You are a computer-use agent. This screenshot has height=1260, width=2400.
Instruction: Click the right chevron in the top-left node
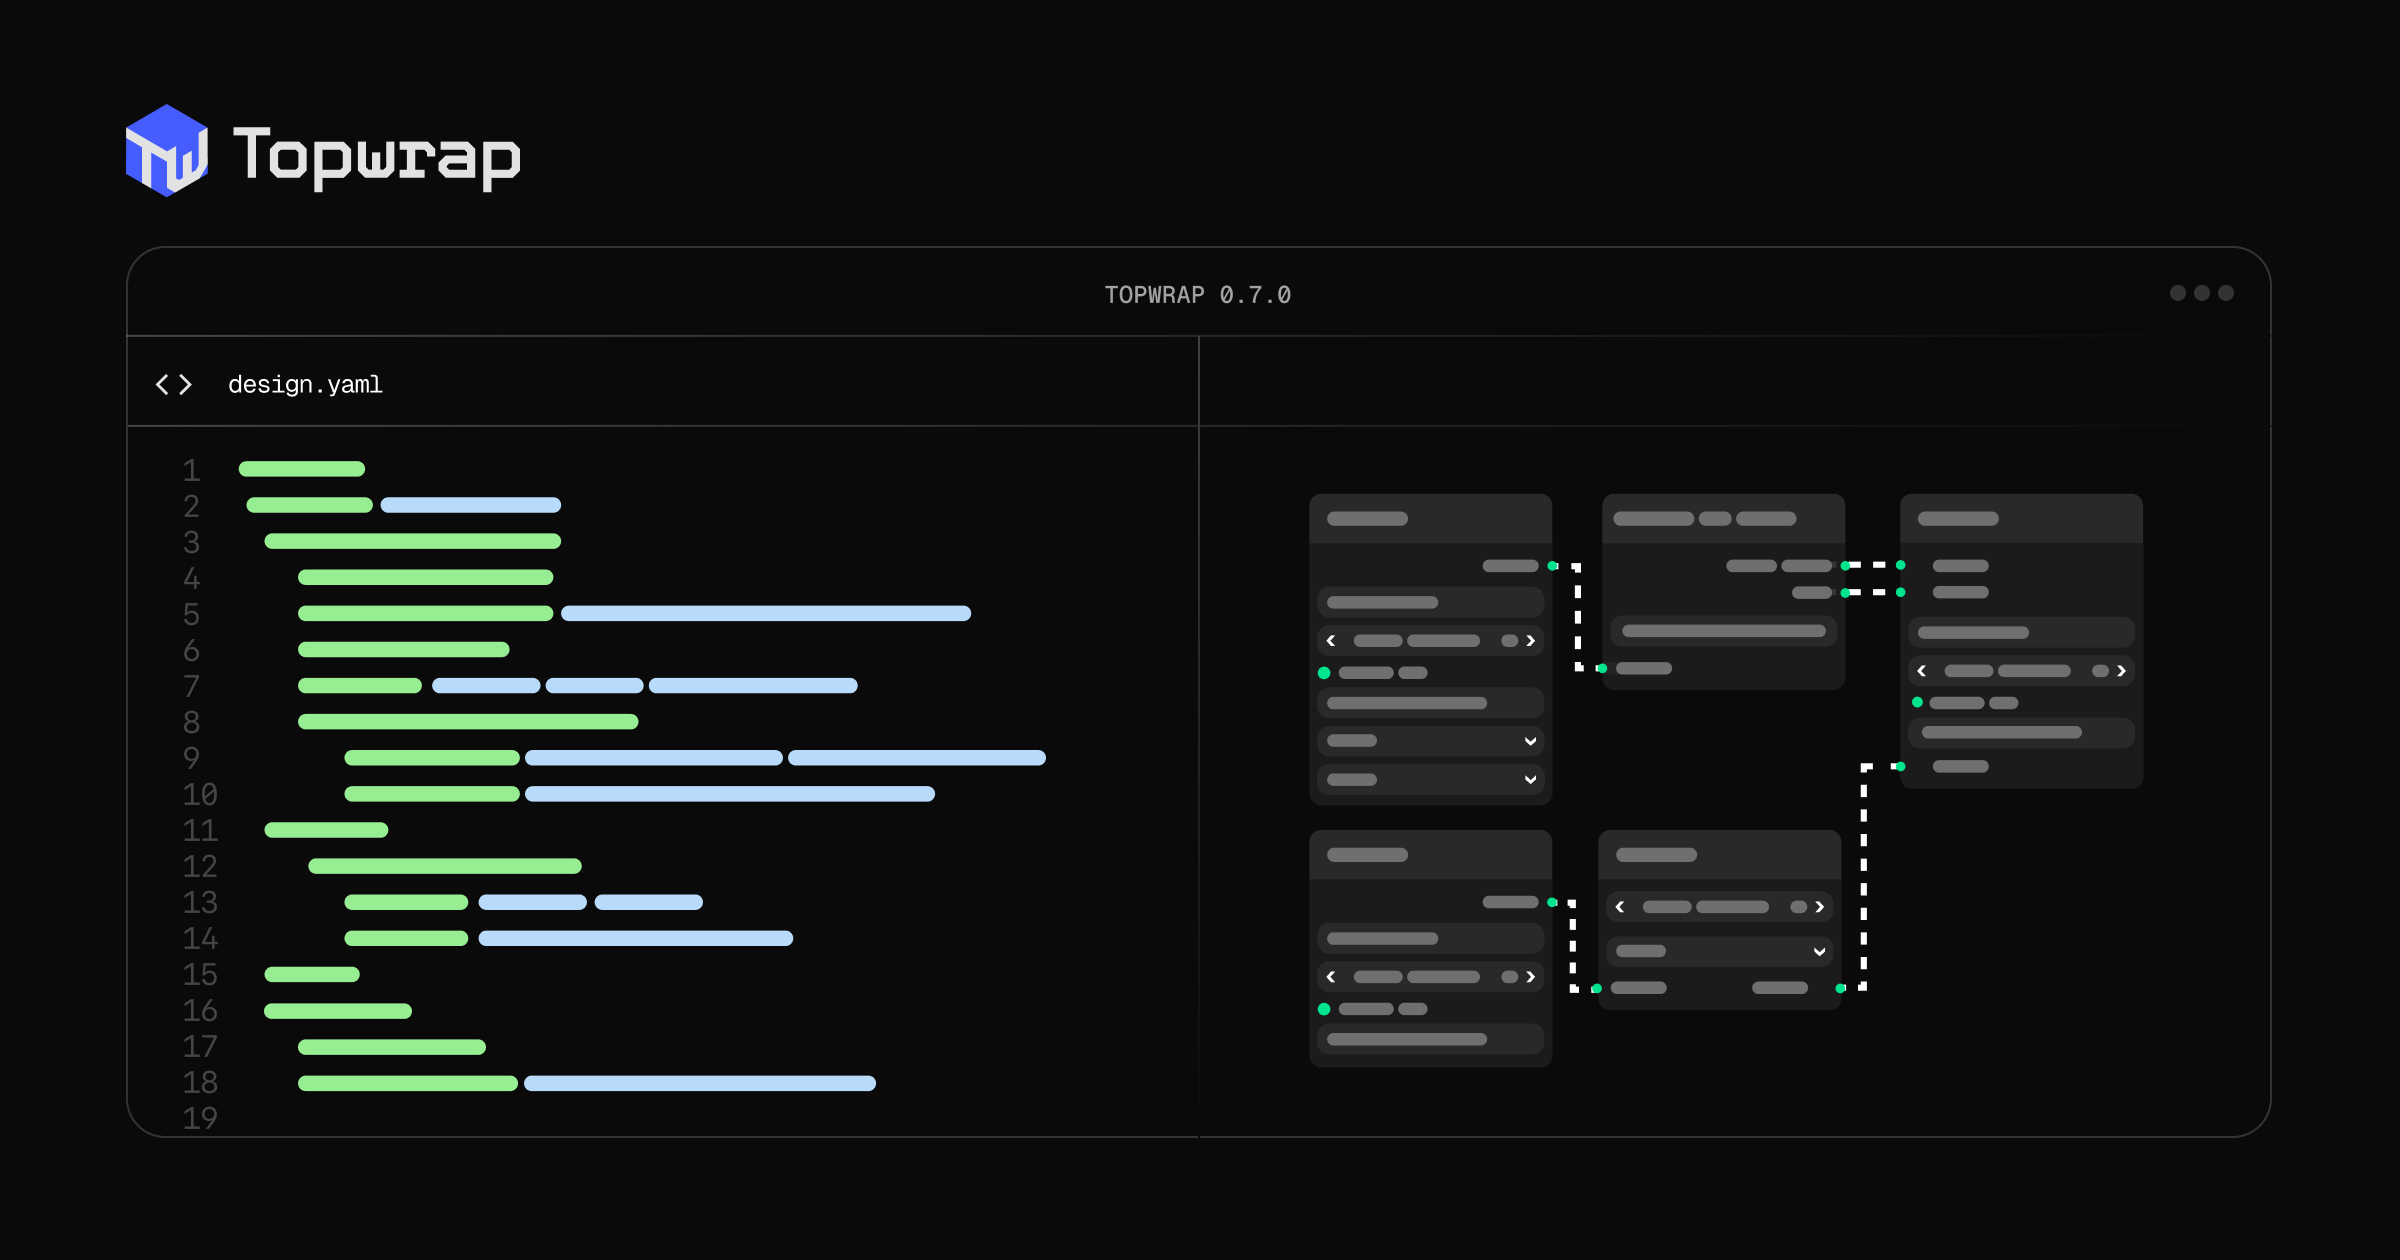click(1530, 640)
